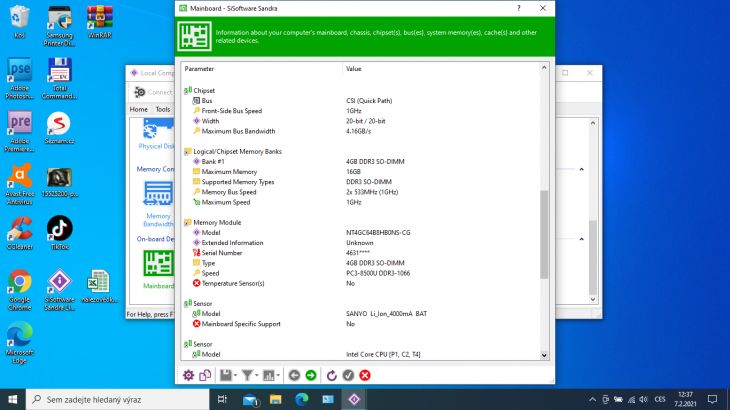
Task: Click the taskbar search box
Action: coord(118,399)
